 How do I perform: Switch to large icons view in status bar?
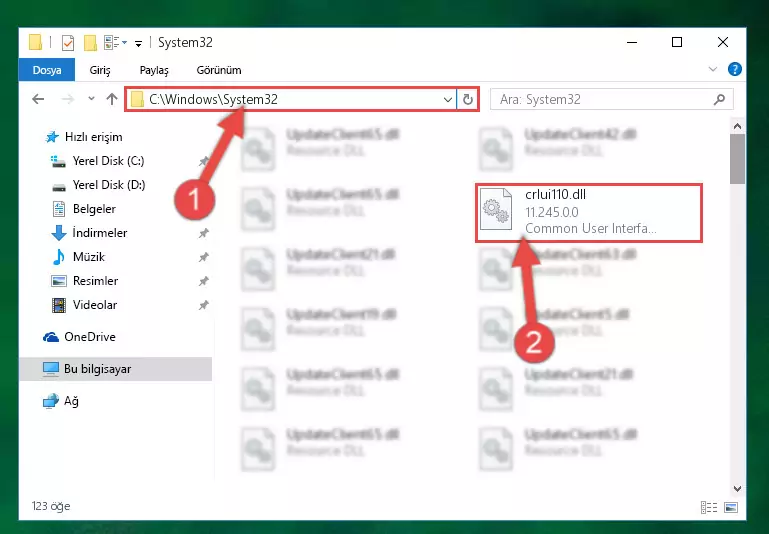(x=731, y=507)
